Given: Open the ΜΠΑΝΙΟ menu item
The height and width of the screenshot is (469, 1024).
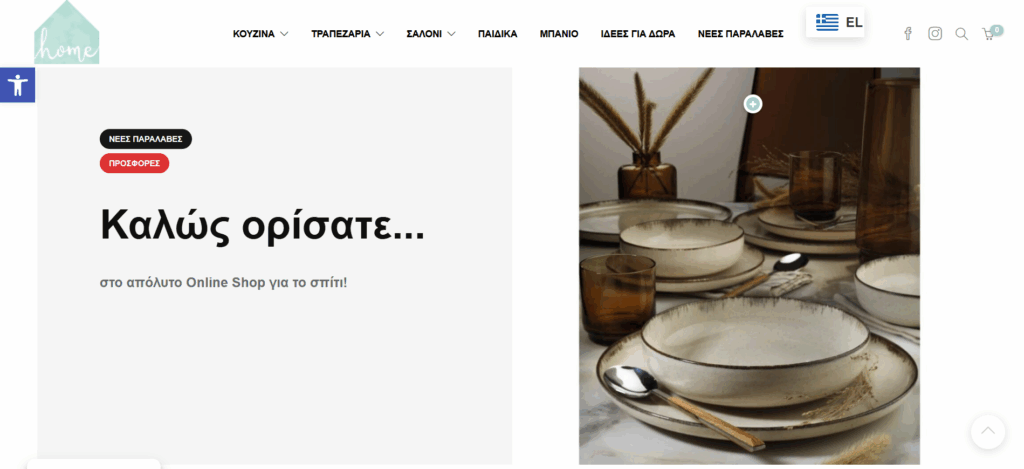Looking at the screenshot, I should pos(558,34).
